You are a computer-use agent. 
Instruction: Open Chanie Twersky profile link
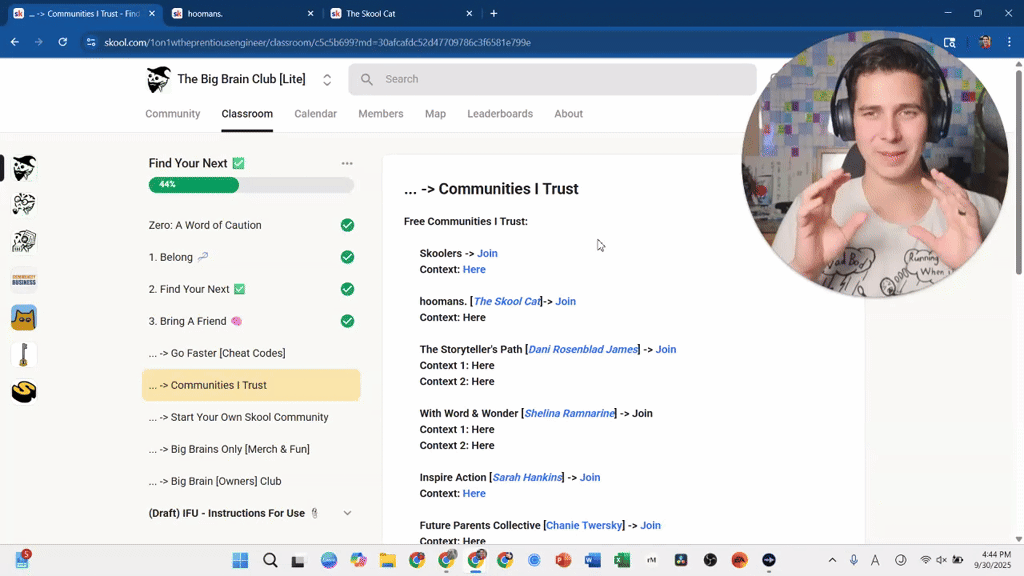[584, 526]
